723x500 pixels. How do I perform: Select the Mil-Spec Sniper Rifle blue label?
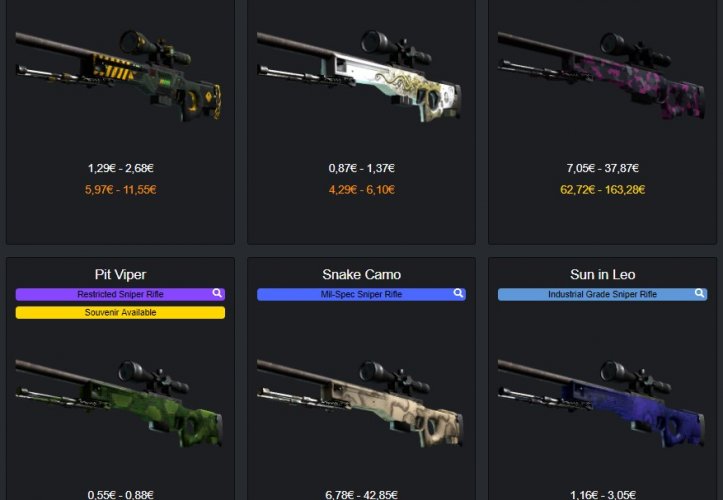[x=362, y=294]
